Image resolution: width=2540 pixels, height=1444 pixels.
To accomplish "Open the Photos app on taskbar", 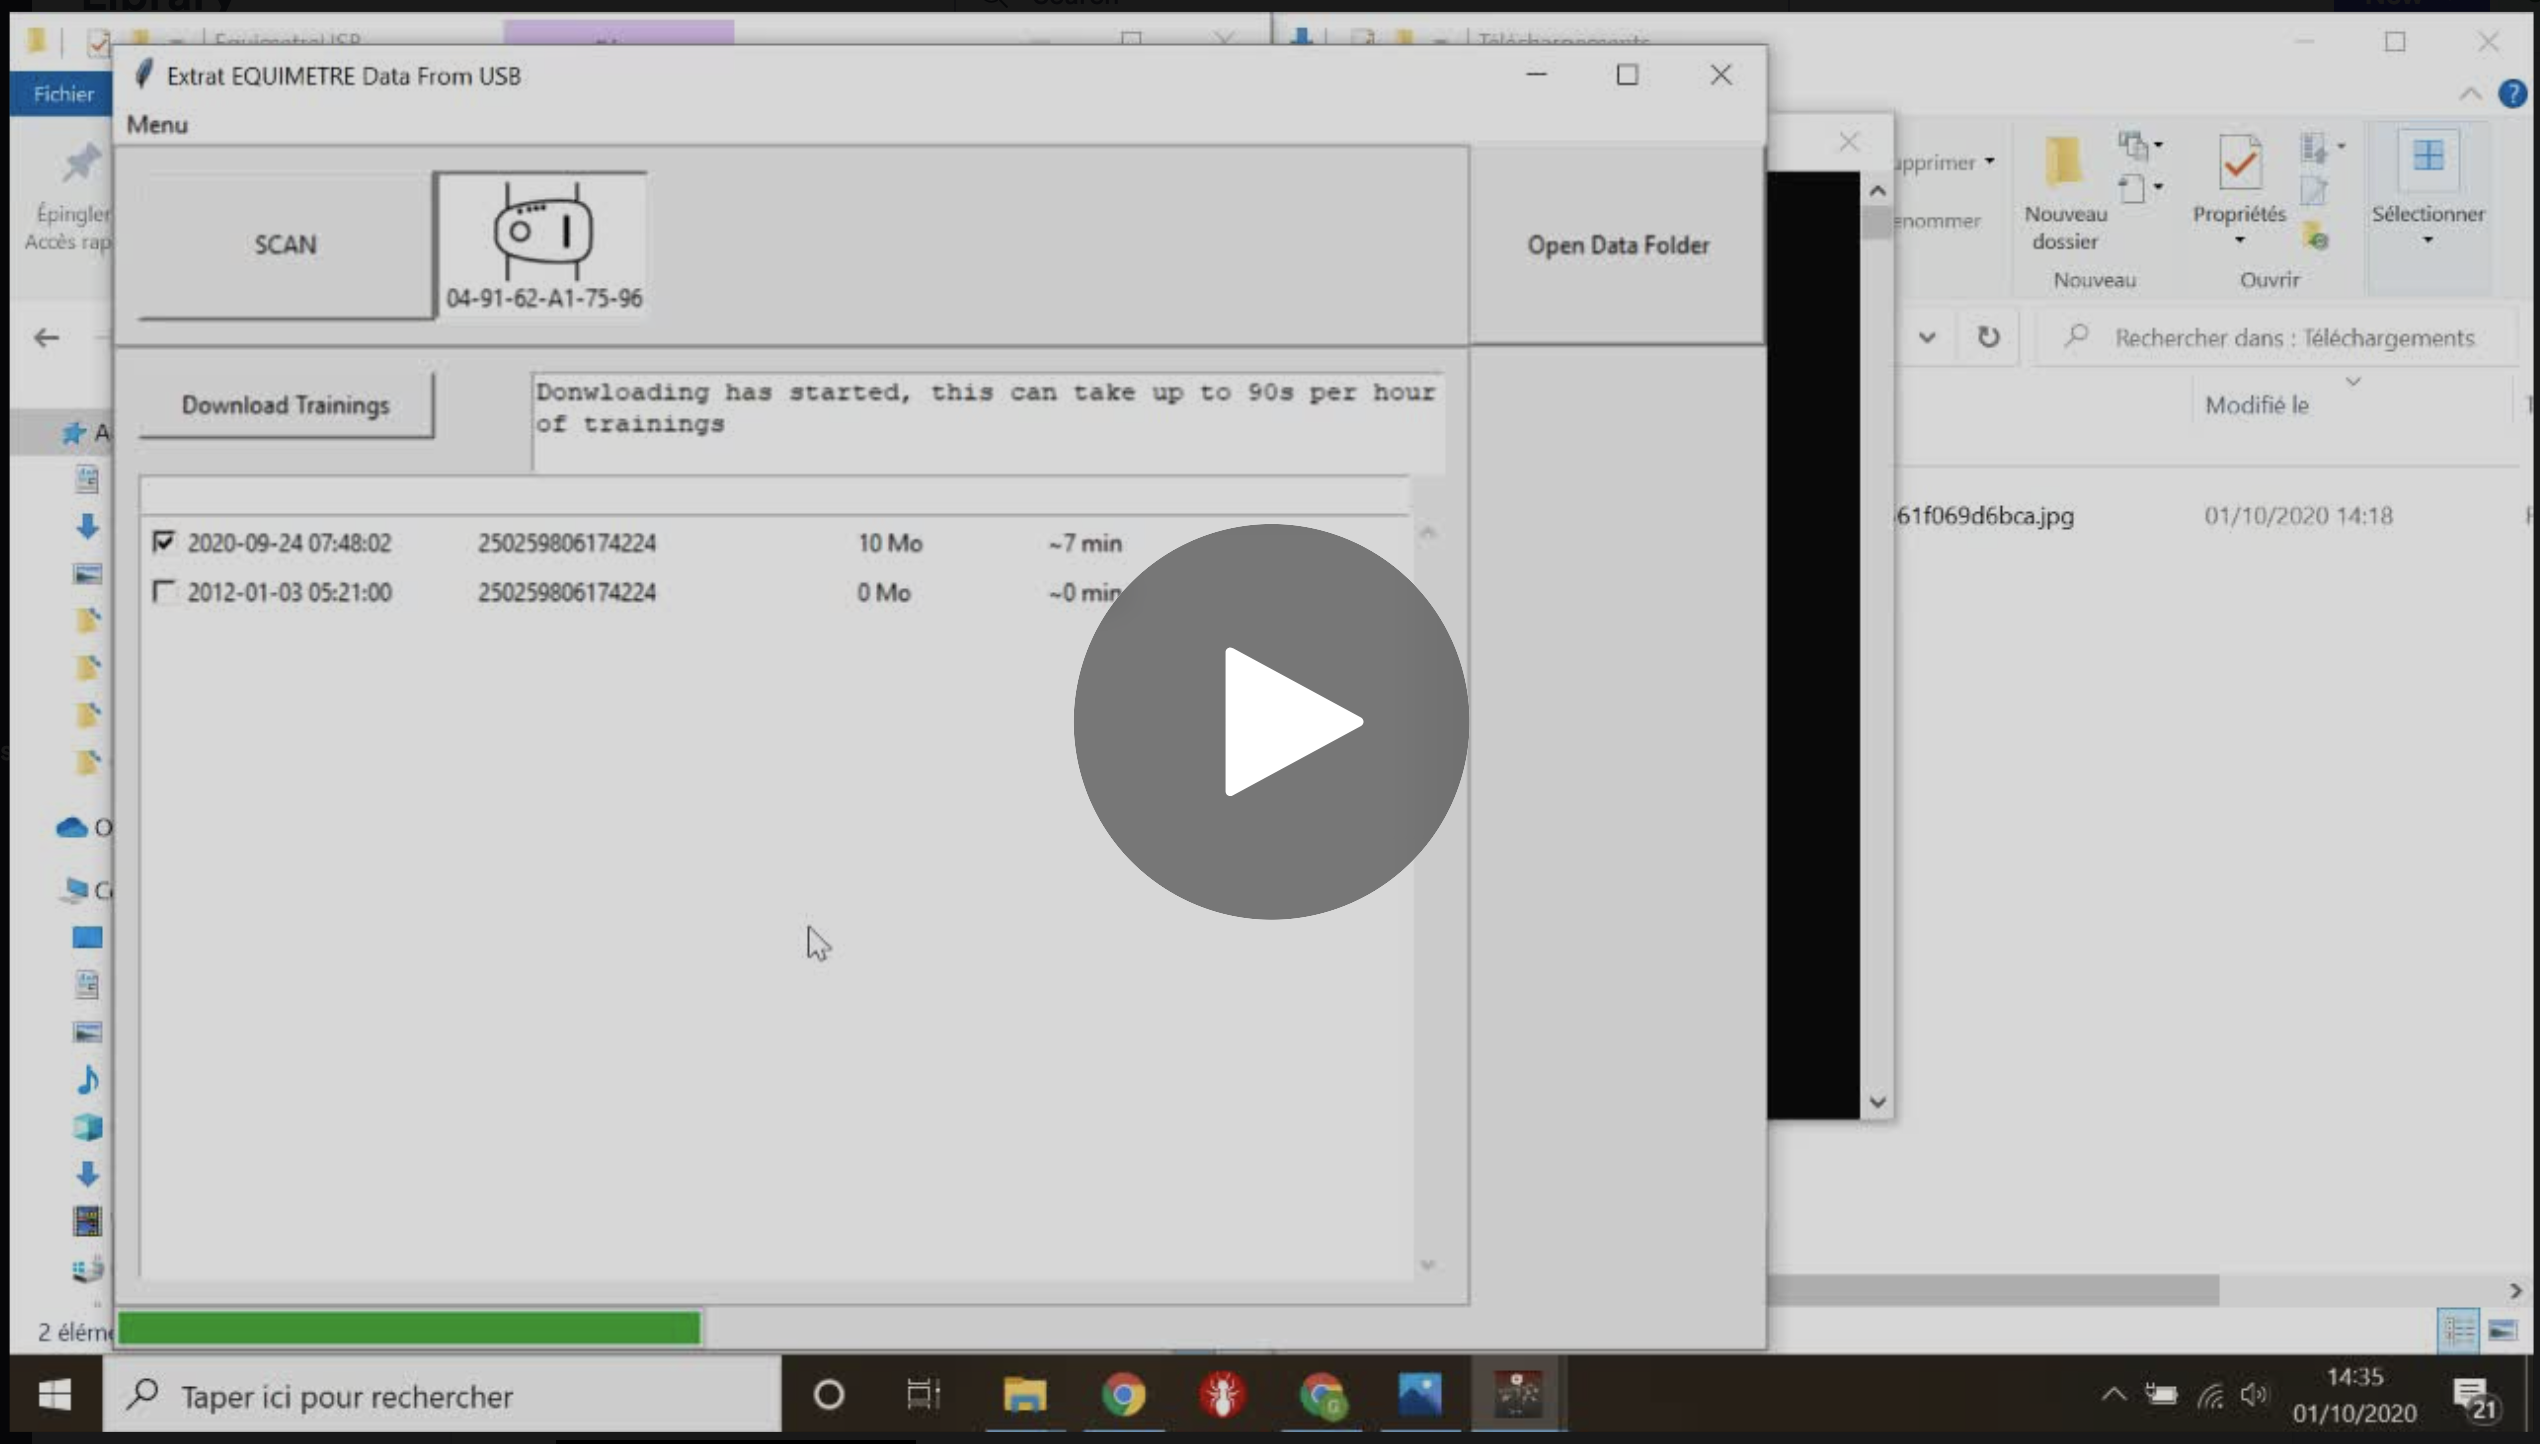I will coord(1420,1394).
